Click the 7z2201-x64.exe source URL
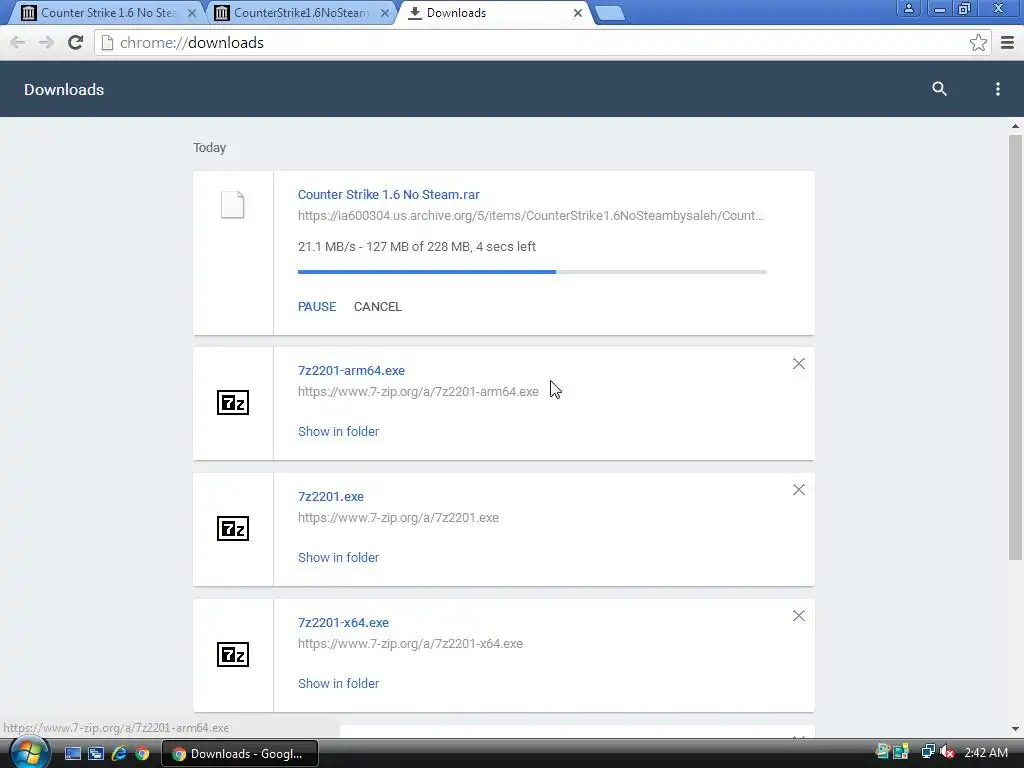 [x=410, y=644]
